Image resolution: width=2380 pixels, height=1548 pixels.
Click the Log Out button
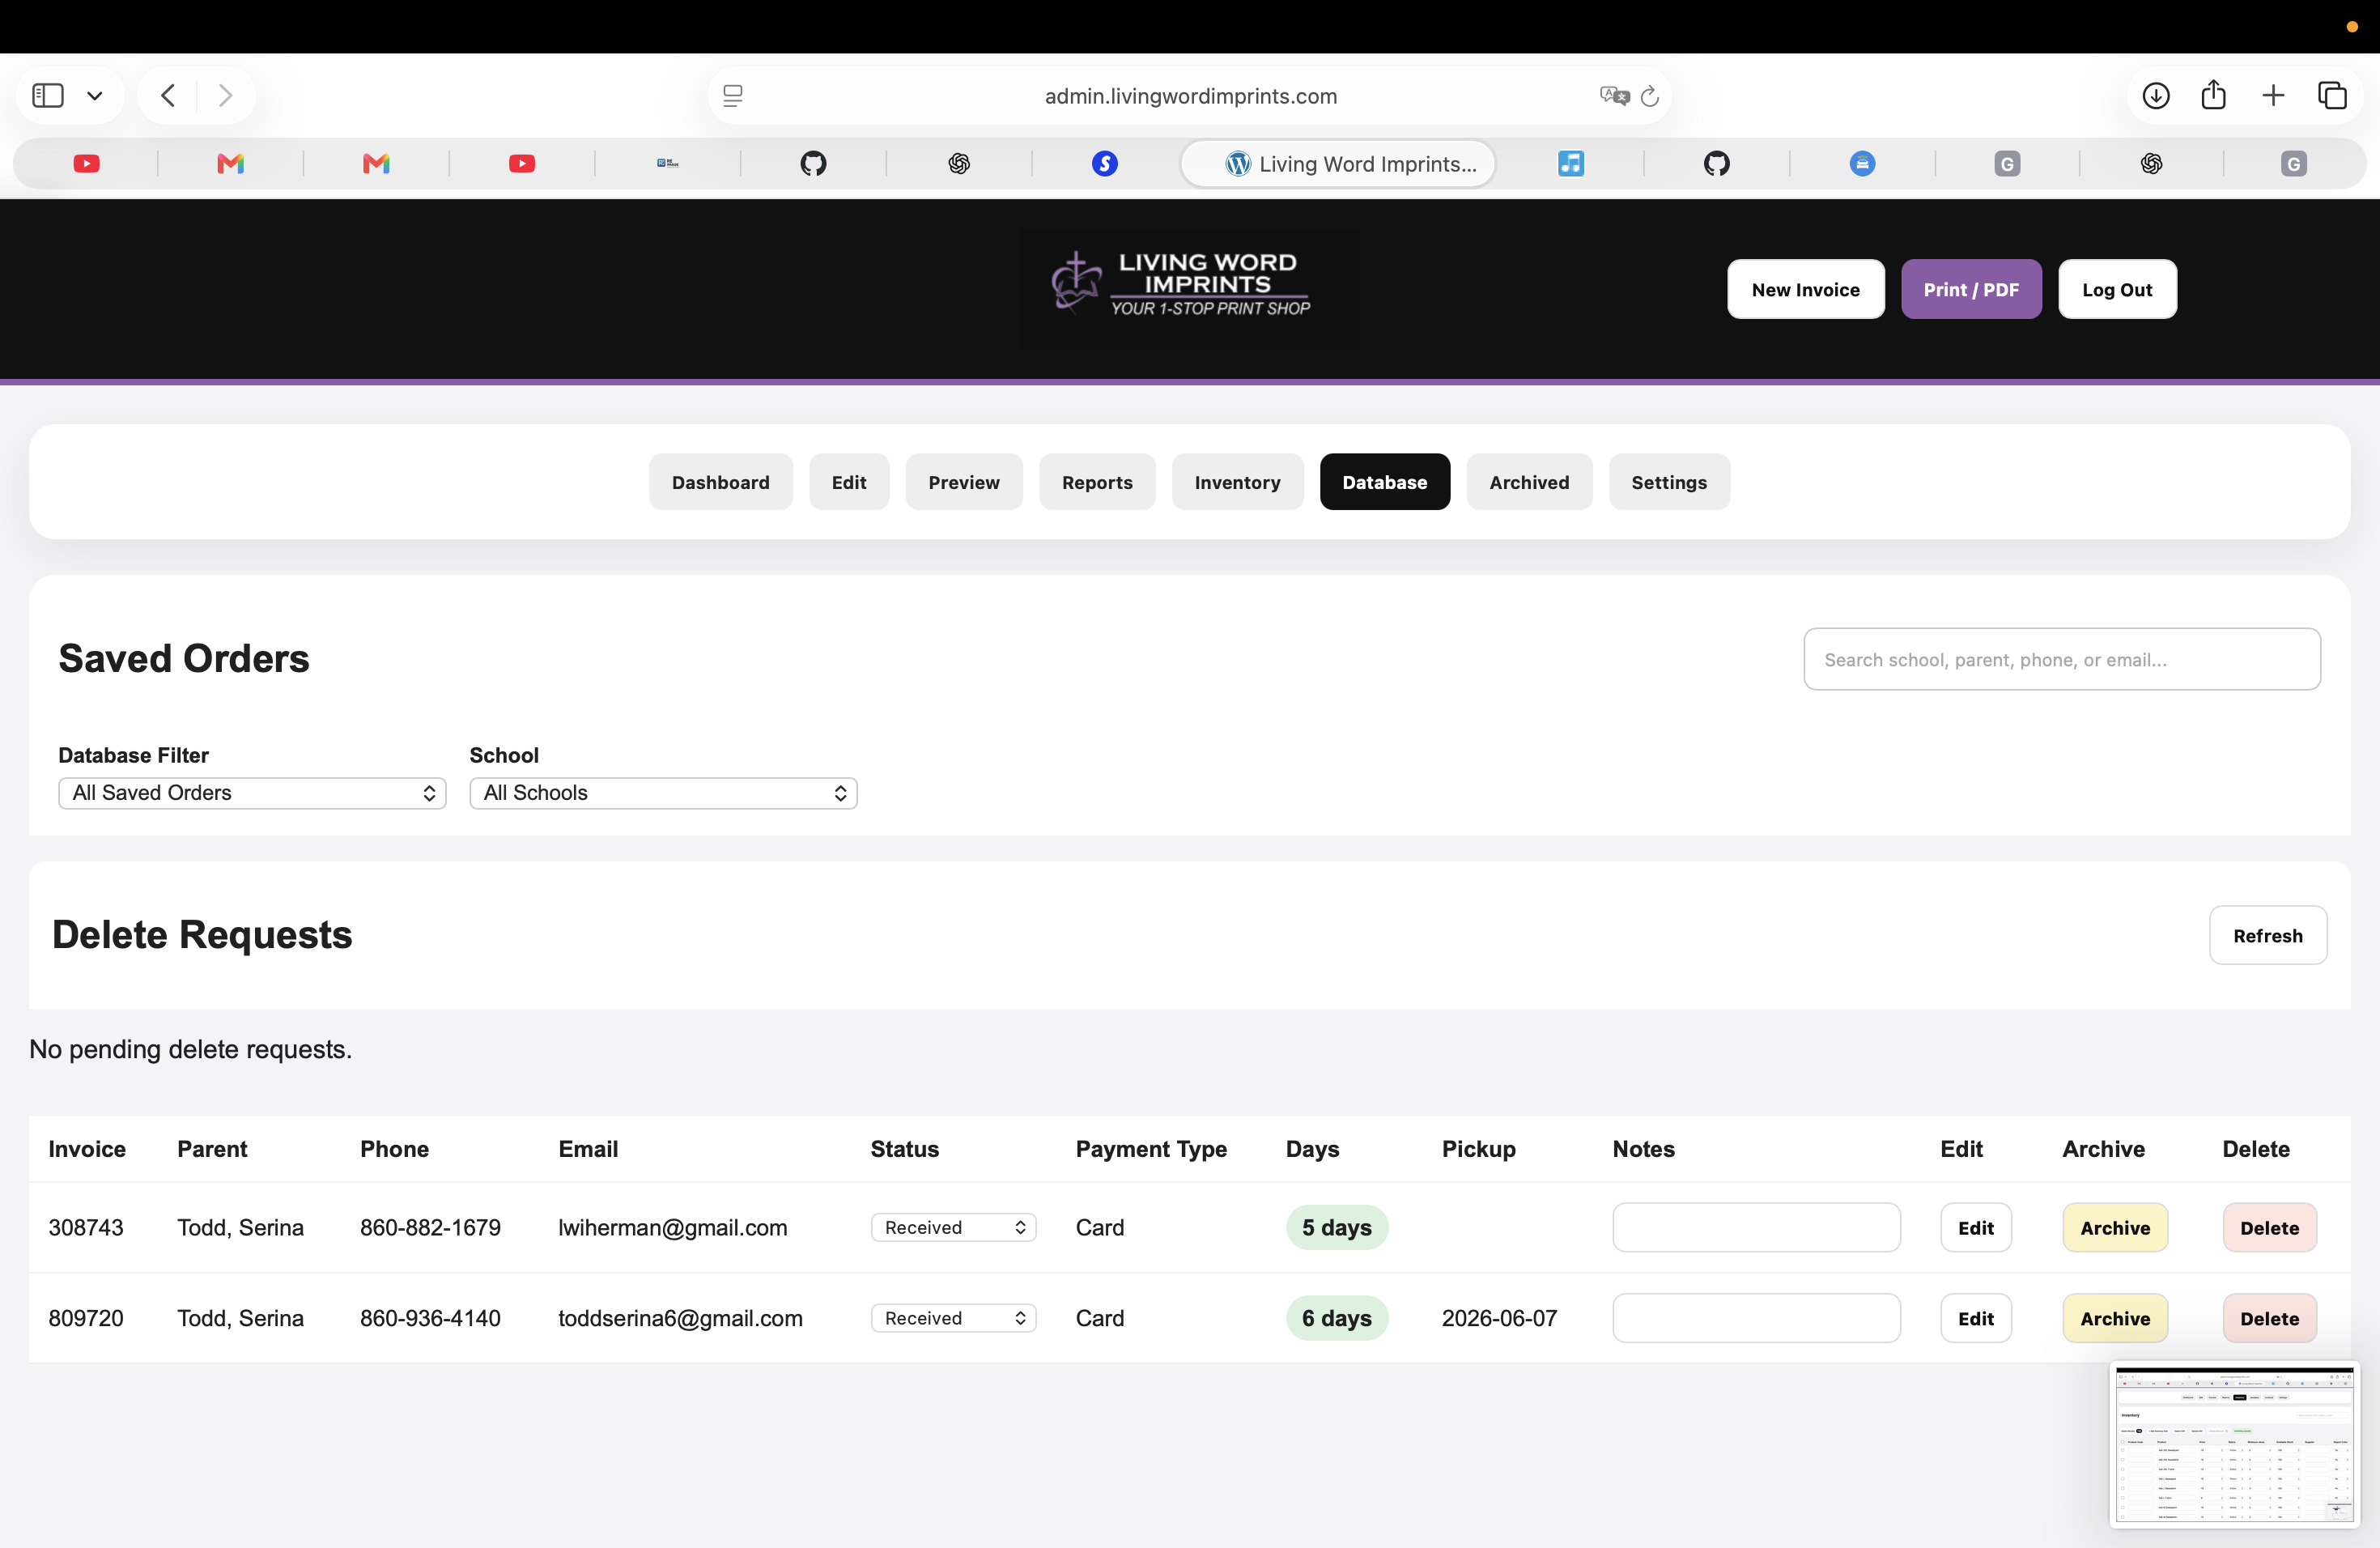tap(2116, 290)
